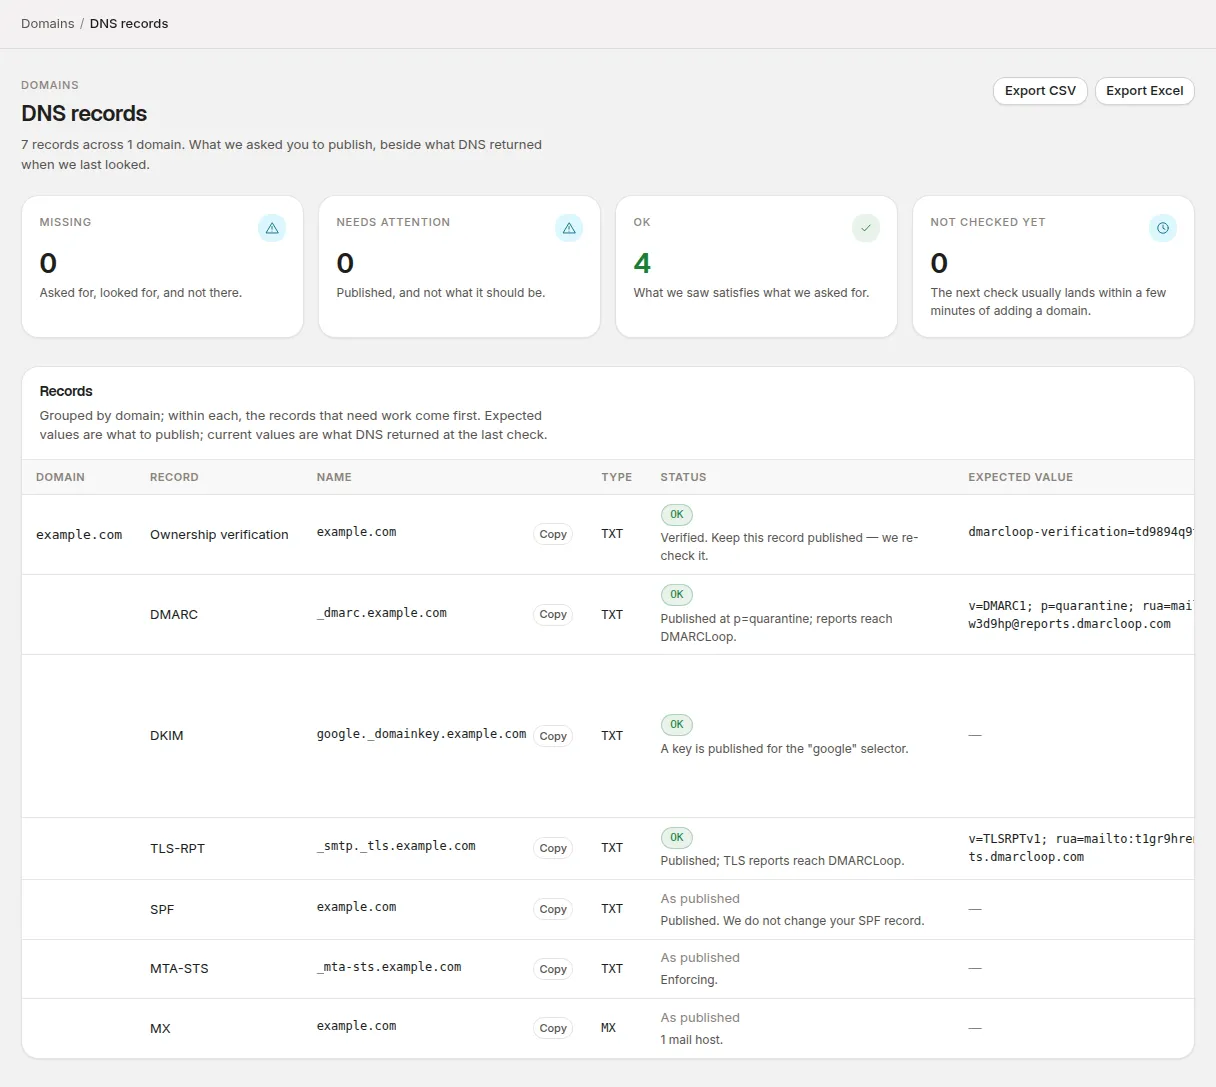Click the DNS records page title
The width and height of the screenshot is (1216, 1087).
(84, 114)
